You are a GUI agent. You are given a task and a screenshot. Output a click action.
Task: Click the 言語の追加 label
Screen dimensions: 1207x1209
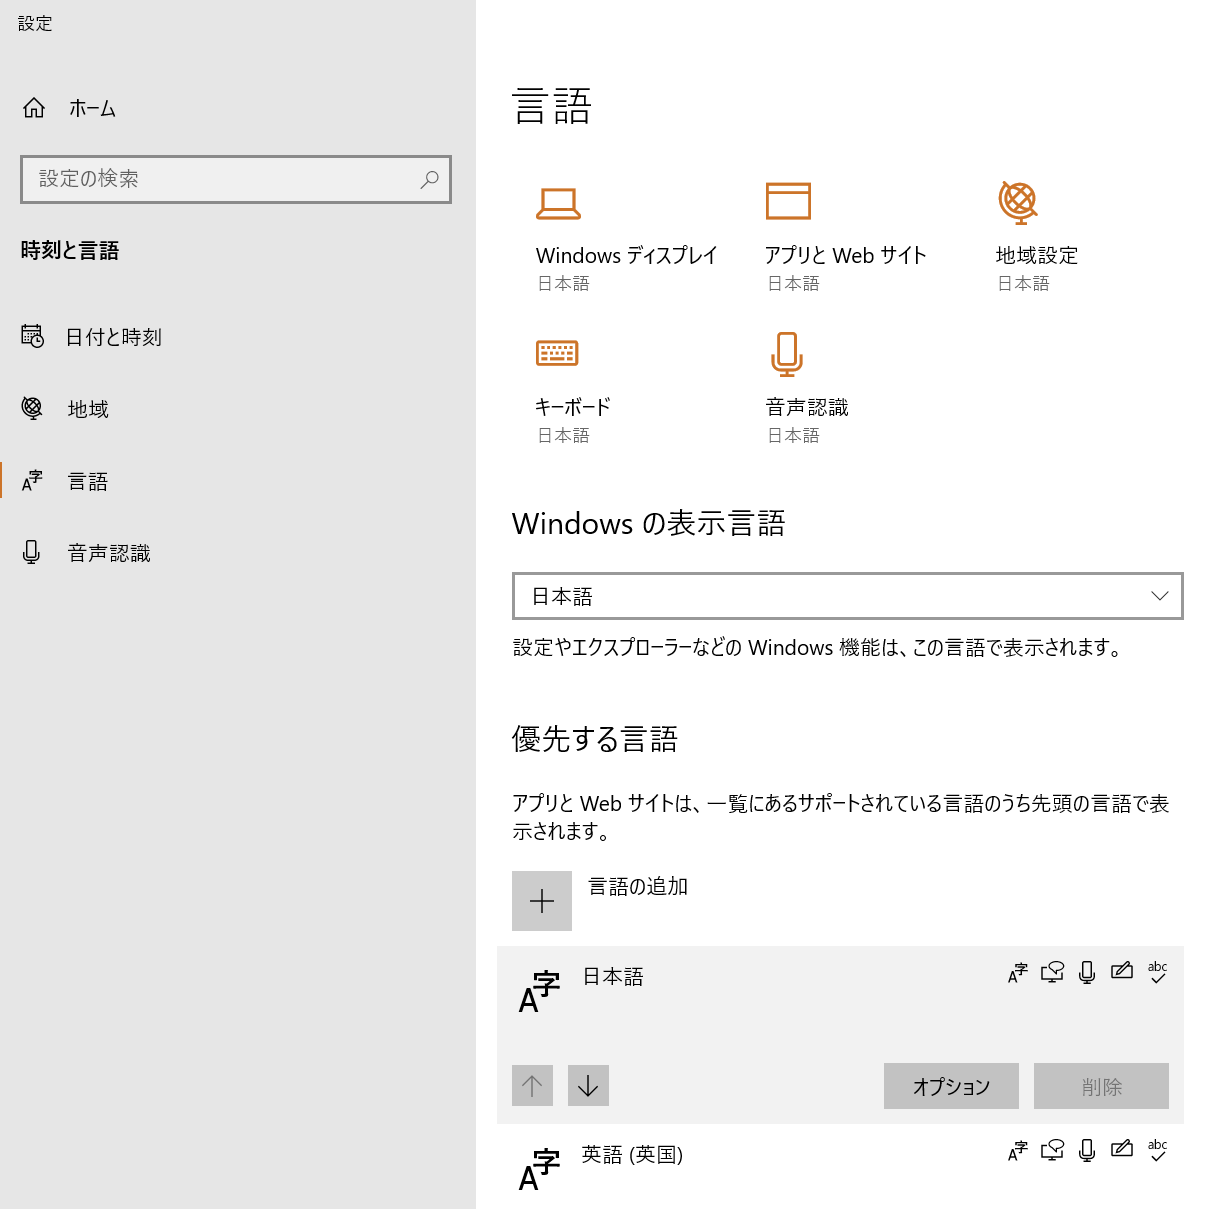point(638,887)
